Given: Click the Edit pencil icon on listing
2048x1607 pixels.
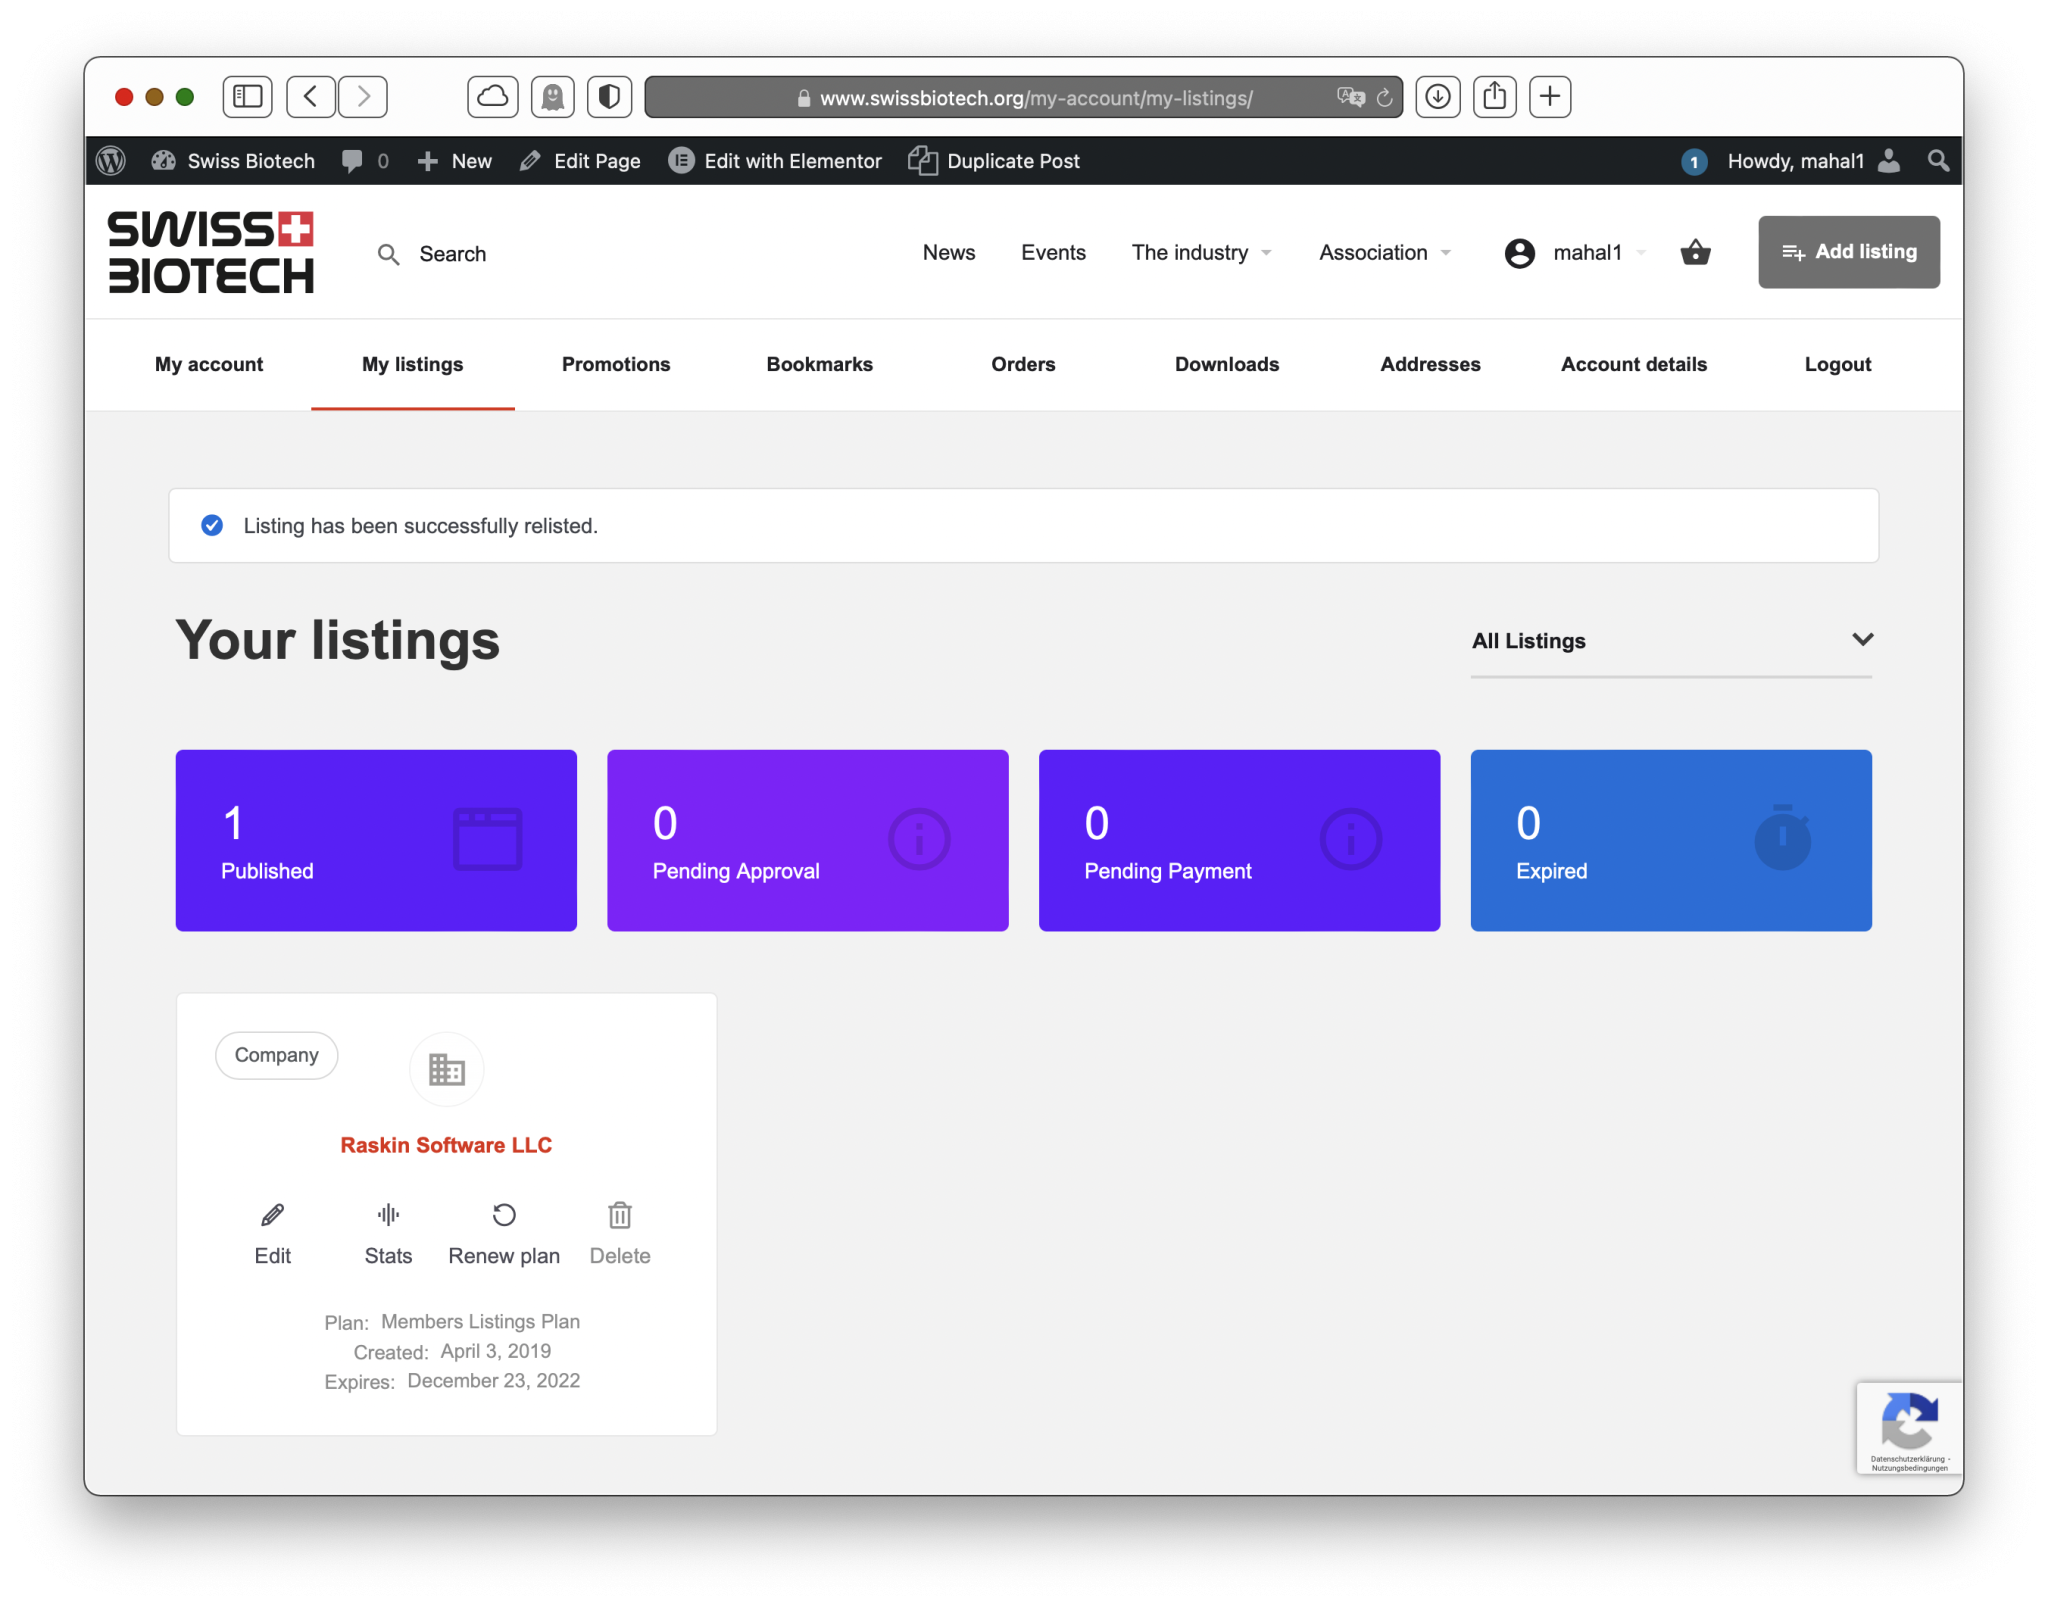Looking at the screenshot, I should click(x=272, y=1214).
